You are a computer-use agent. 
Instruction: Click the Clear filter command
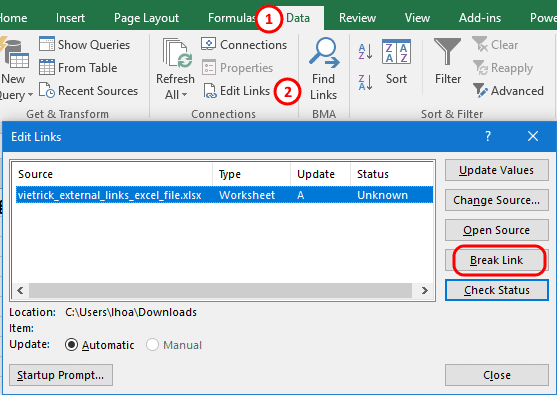(x=495, y=44)
